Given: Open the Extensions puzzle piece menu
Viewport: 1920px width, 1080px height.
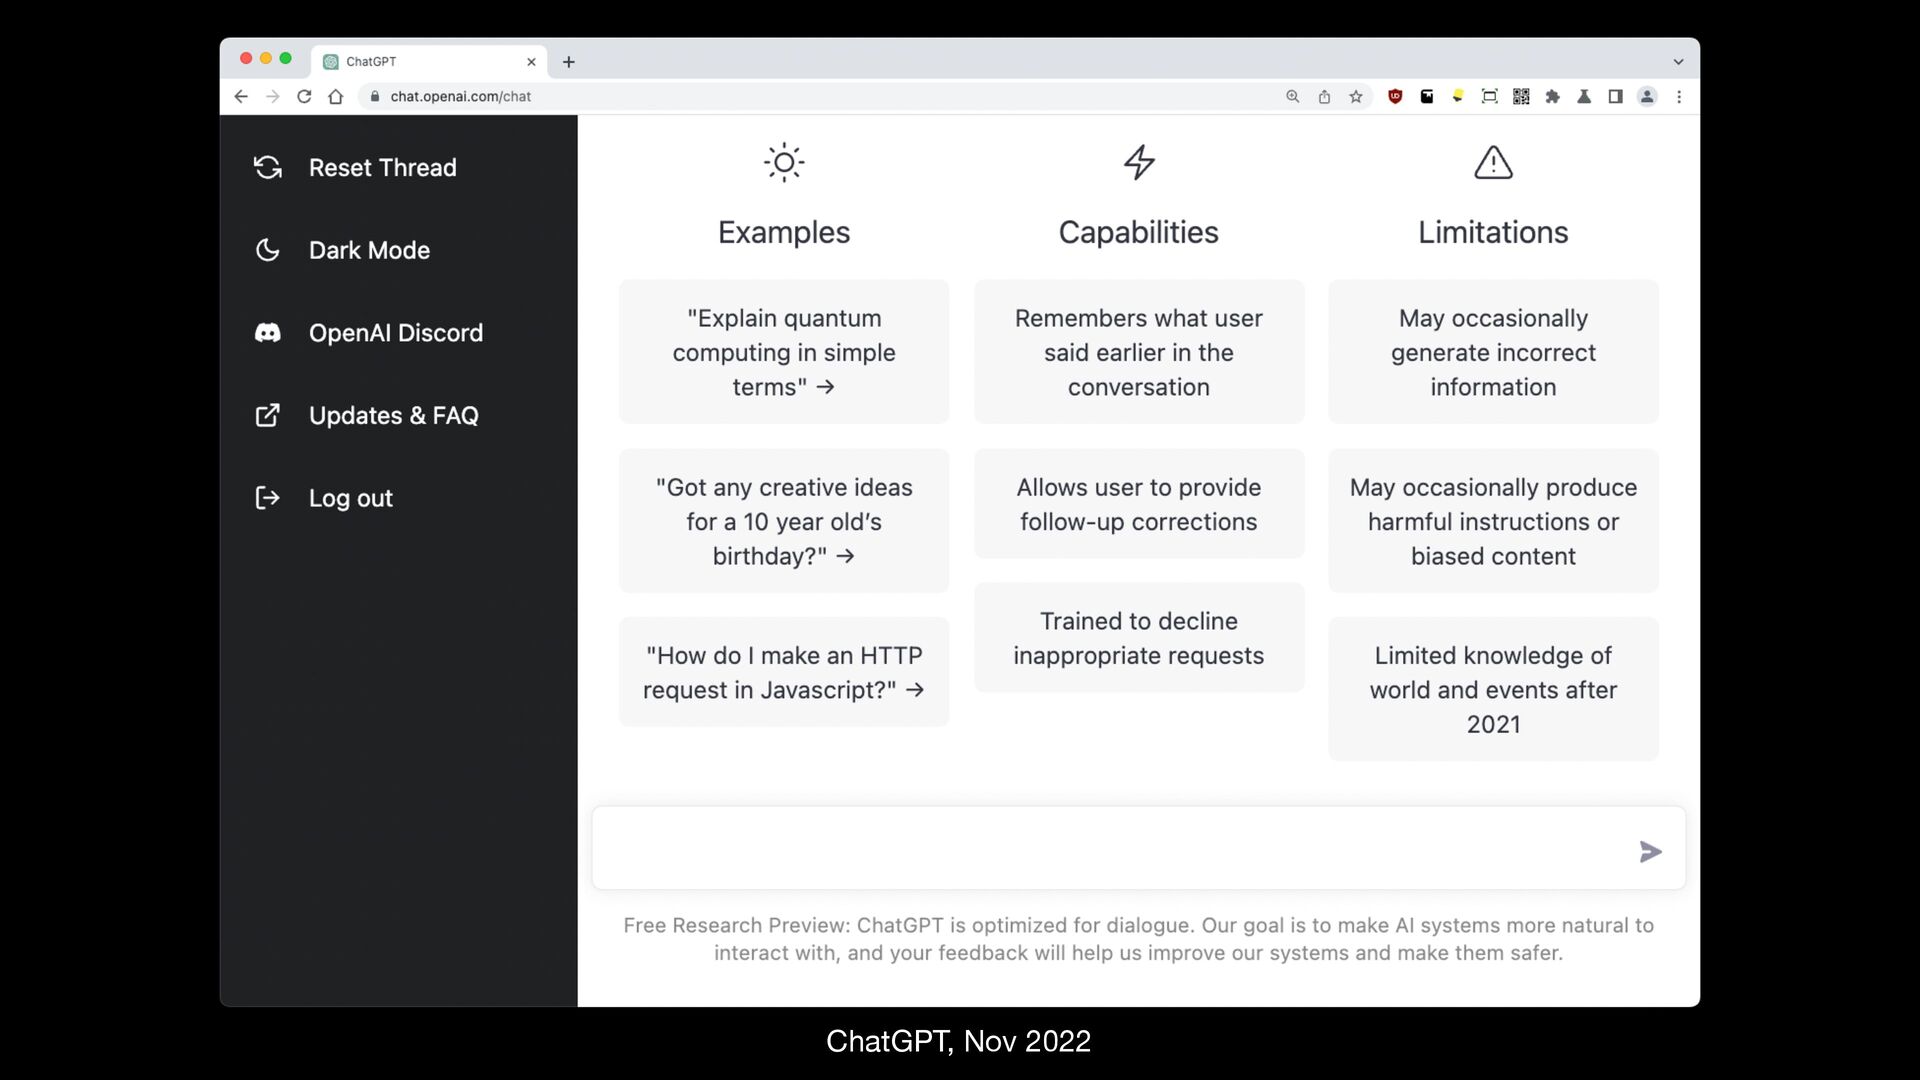Looking at the screenshot, I should click(x=1552, y=96).
